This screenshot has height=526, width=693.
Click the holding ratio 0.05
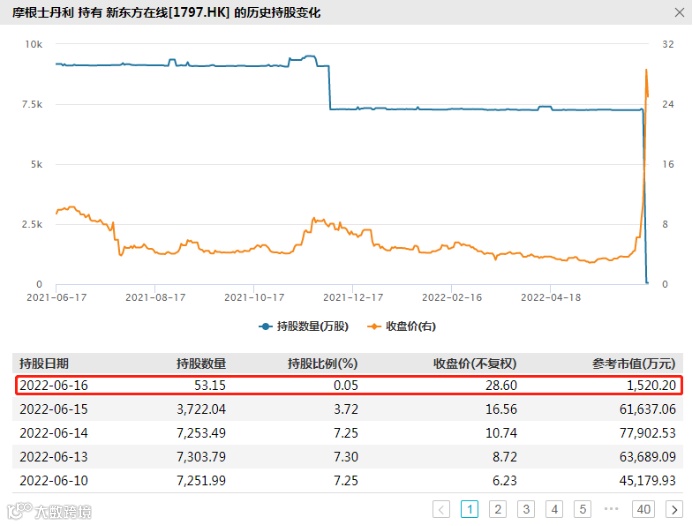(346, 385)
